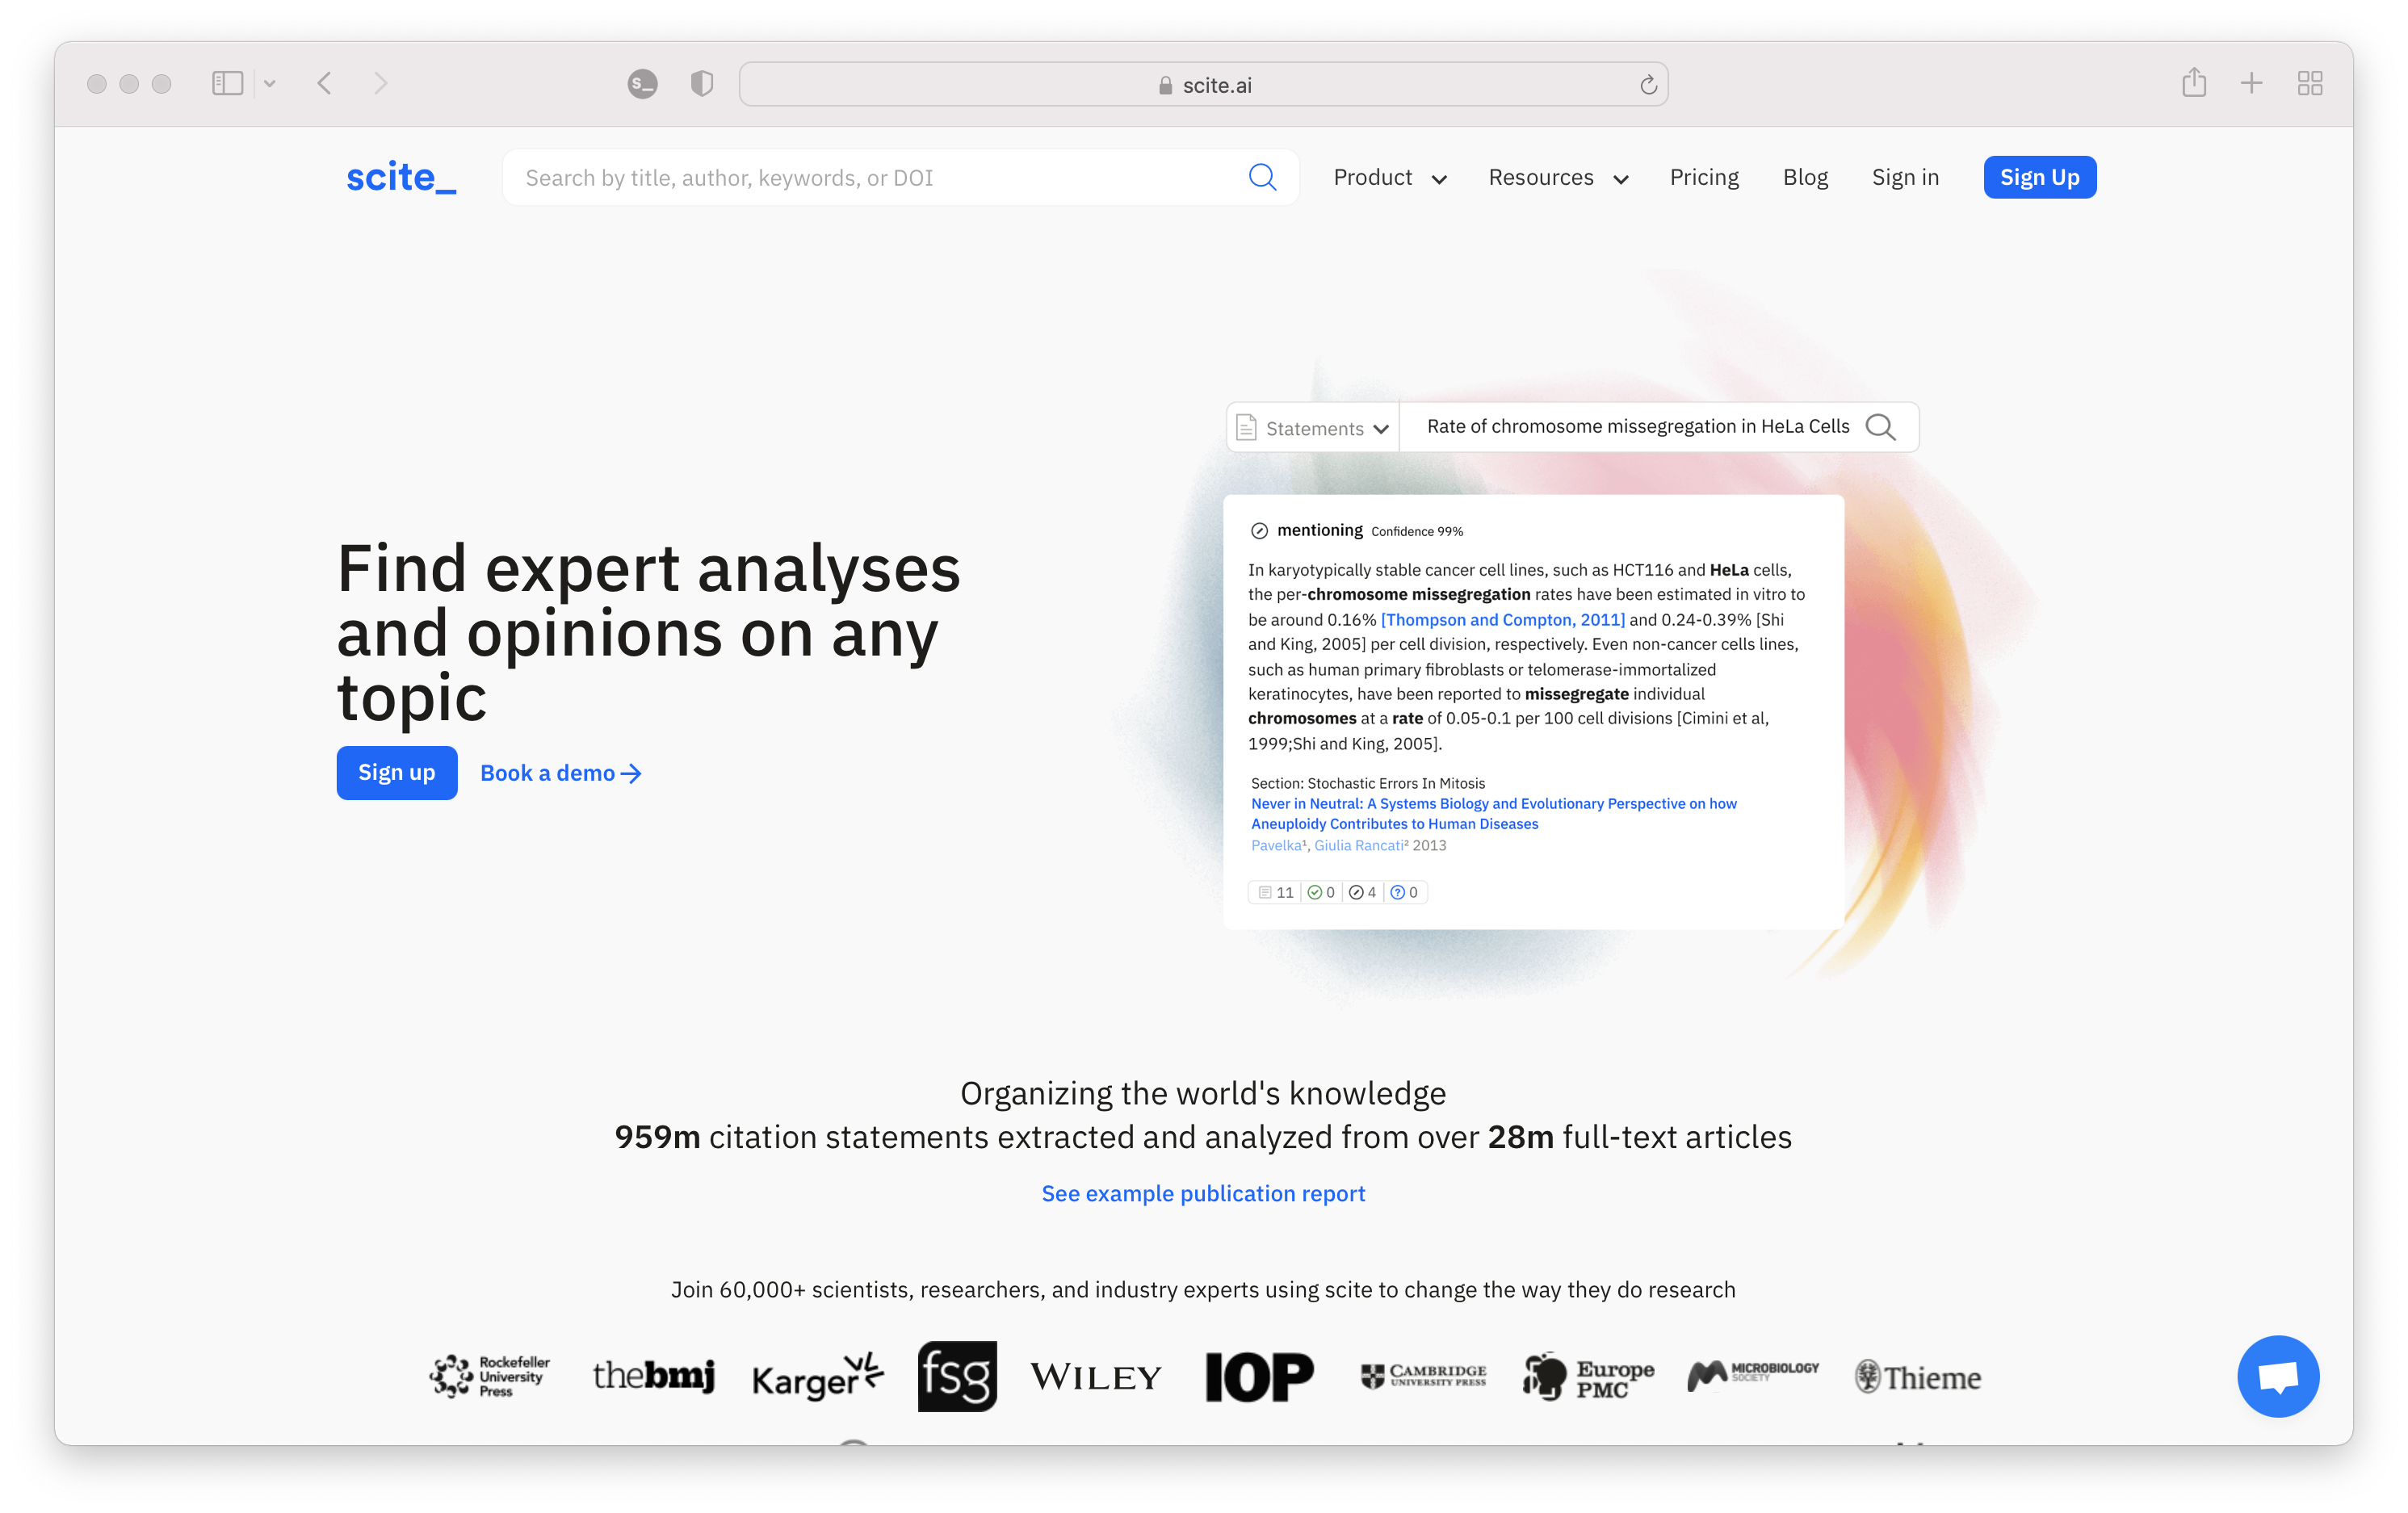Screen dimensions: 2408x1513
Task: Expand the Product dropdown menu
Action: [x=1390, y=178]
